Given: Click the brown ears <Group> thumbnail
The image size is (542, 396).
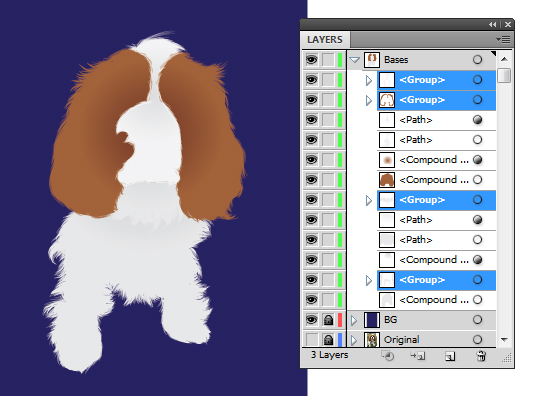Looking at the screenshot, I should [387, 100].
